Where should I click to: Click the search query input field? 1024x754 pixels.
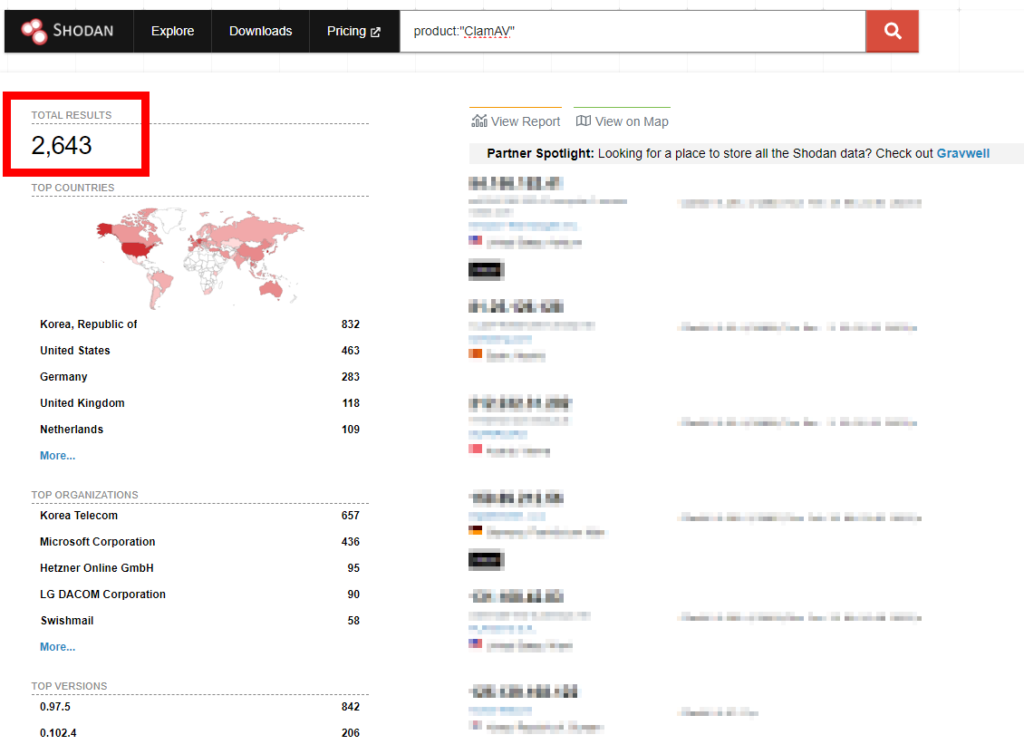pos(632,32)
